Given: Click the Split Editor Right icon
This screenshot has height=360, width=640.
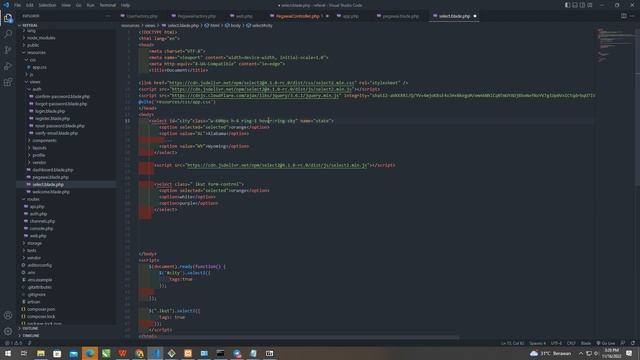Looking at the screenshot, I should coord(624,16).
